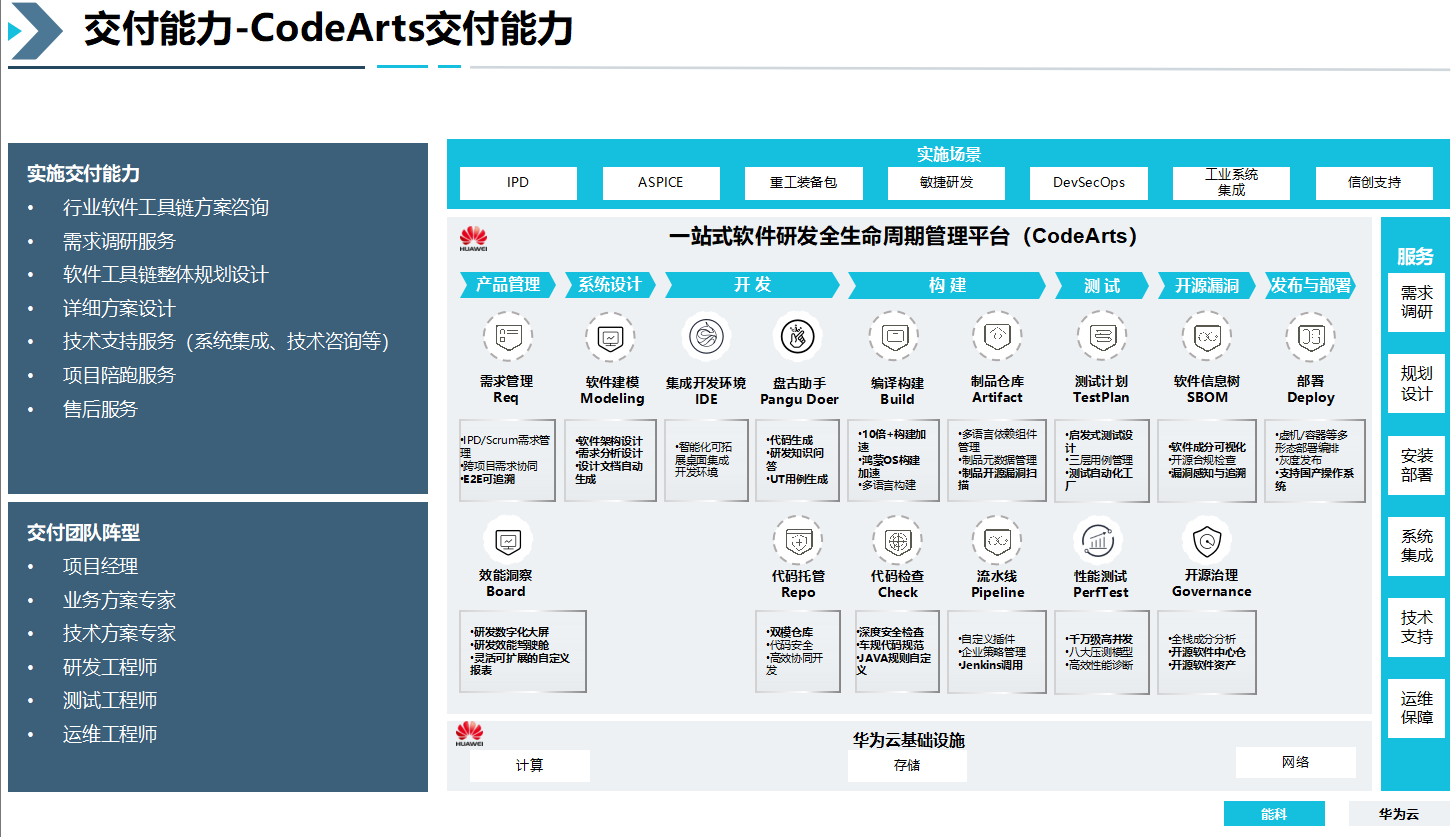Viewport: 1454px width, 837px height.
Task: Click the Pangu Doer assistant icon
Action: point(798,337)
